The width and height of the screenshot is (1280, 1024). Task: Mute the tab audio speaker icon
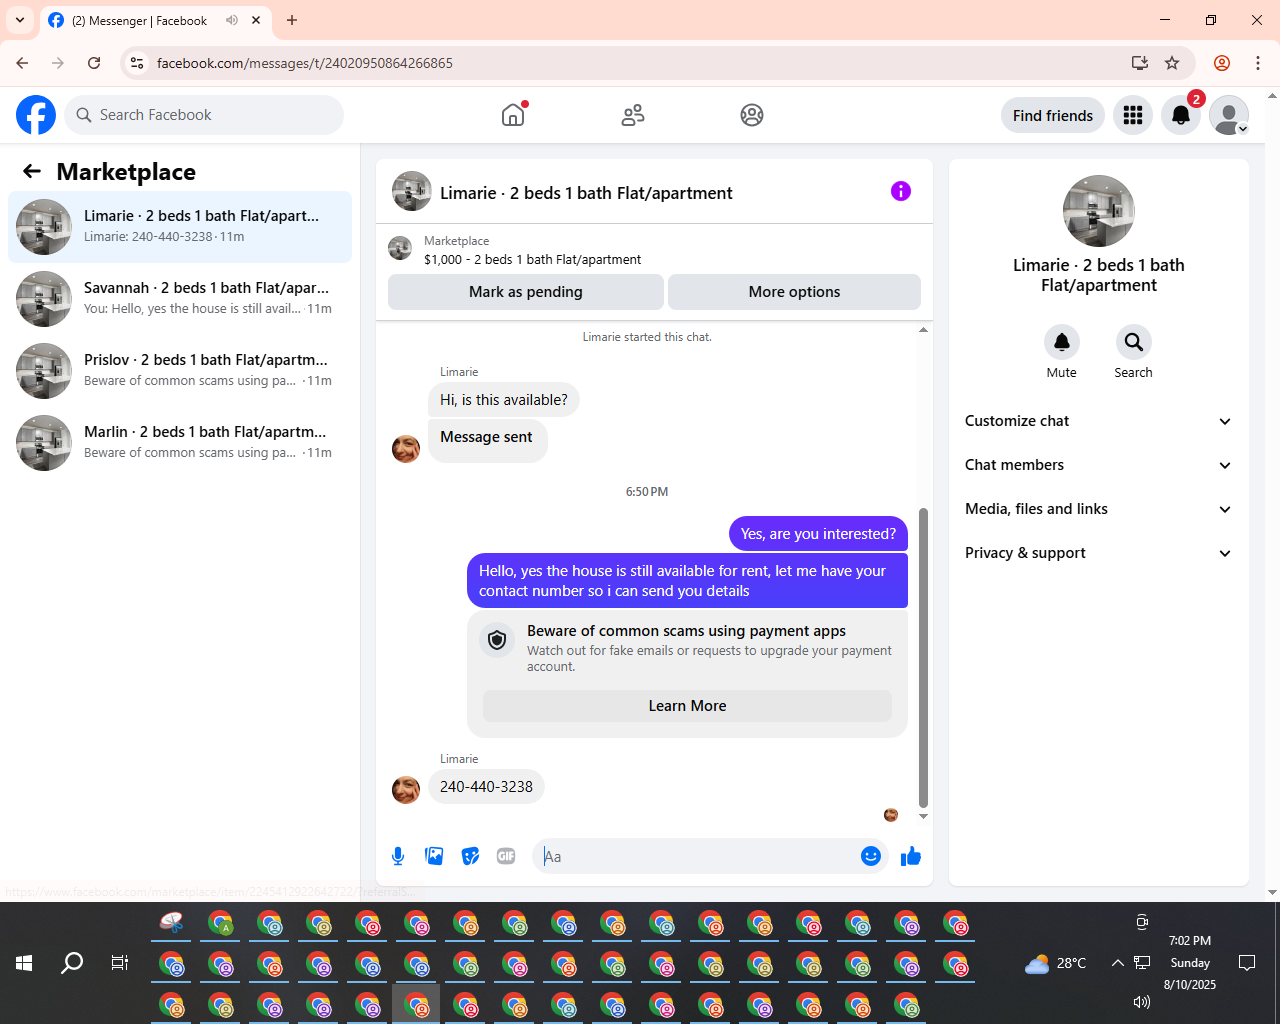(x=232, y=20)
